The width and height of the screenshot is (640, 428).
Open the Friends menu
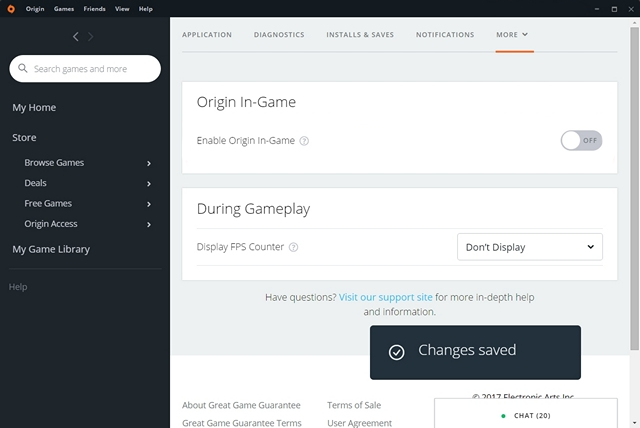click(x=94, y=9)
